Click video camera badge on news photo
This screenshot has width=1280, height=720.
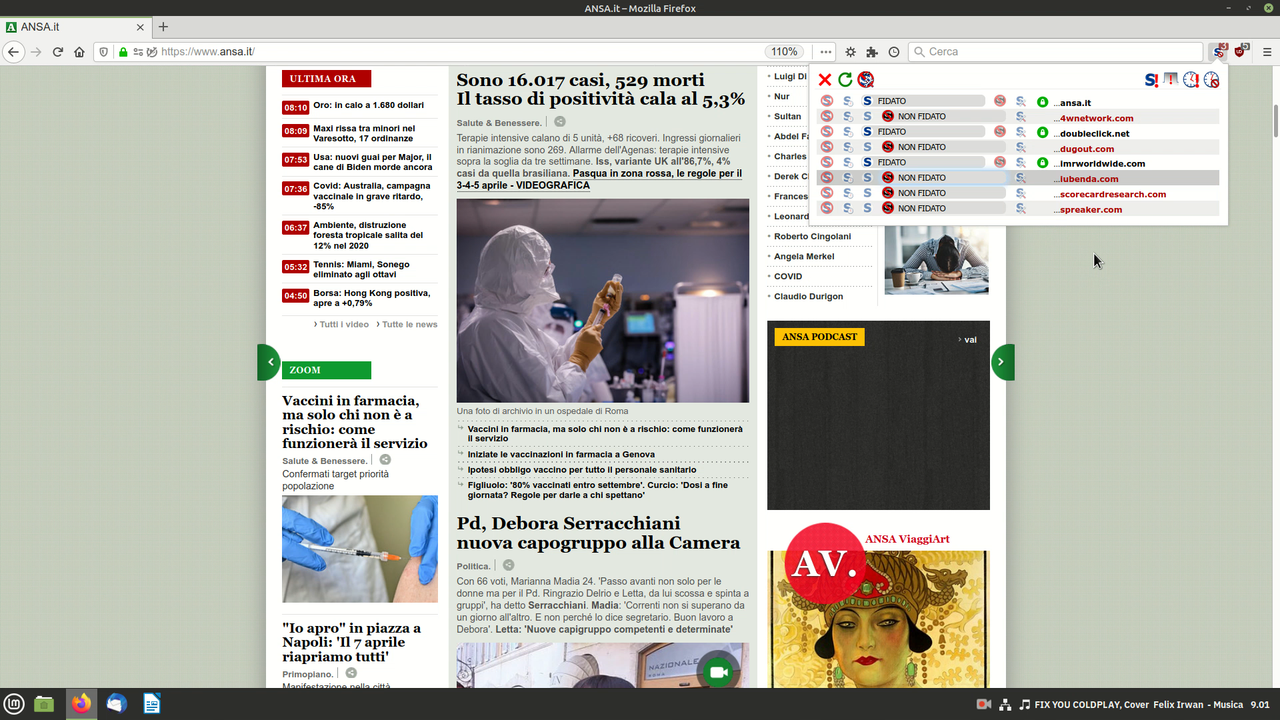coord(717,672)
